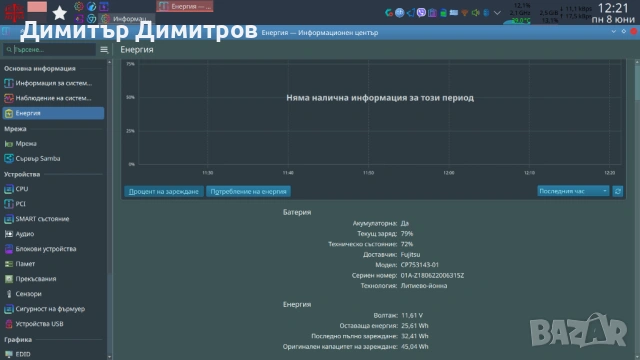
Task: Open the Мрежа sidebar item
Action: (53, 144)
